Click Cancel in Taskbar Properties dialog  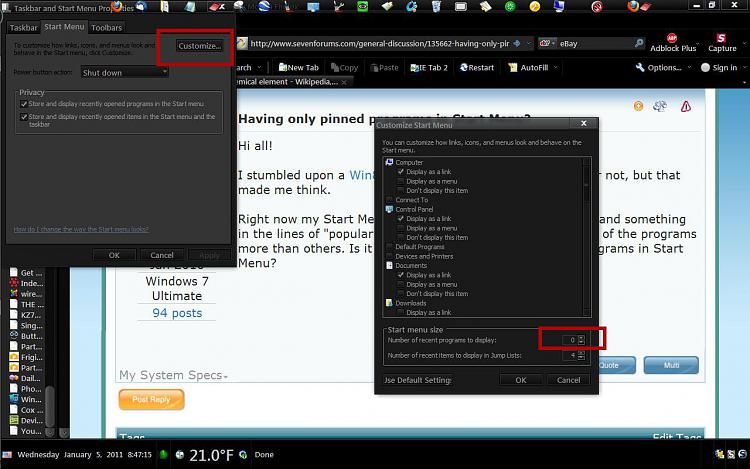point(162,255)
